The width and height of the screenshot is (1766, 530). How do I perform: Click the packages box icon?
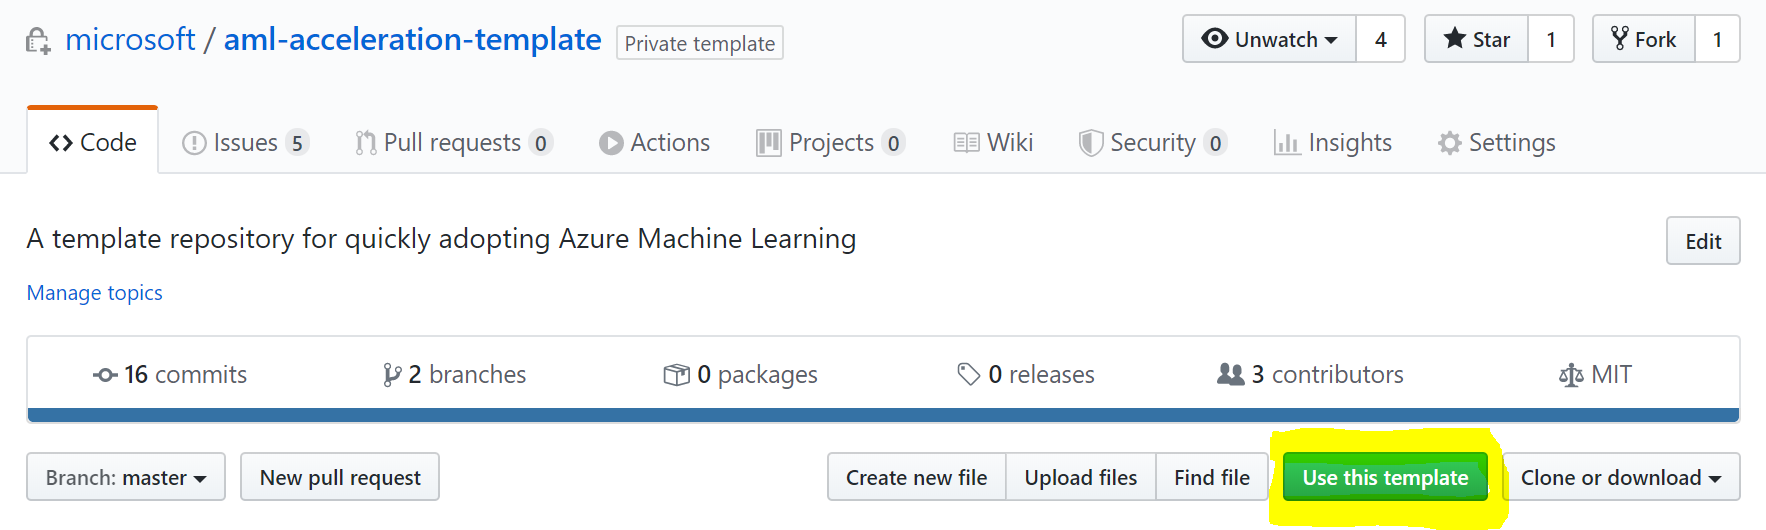[x=676, y=375]
